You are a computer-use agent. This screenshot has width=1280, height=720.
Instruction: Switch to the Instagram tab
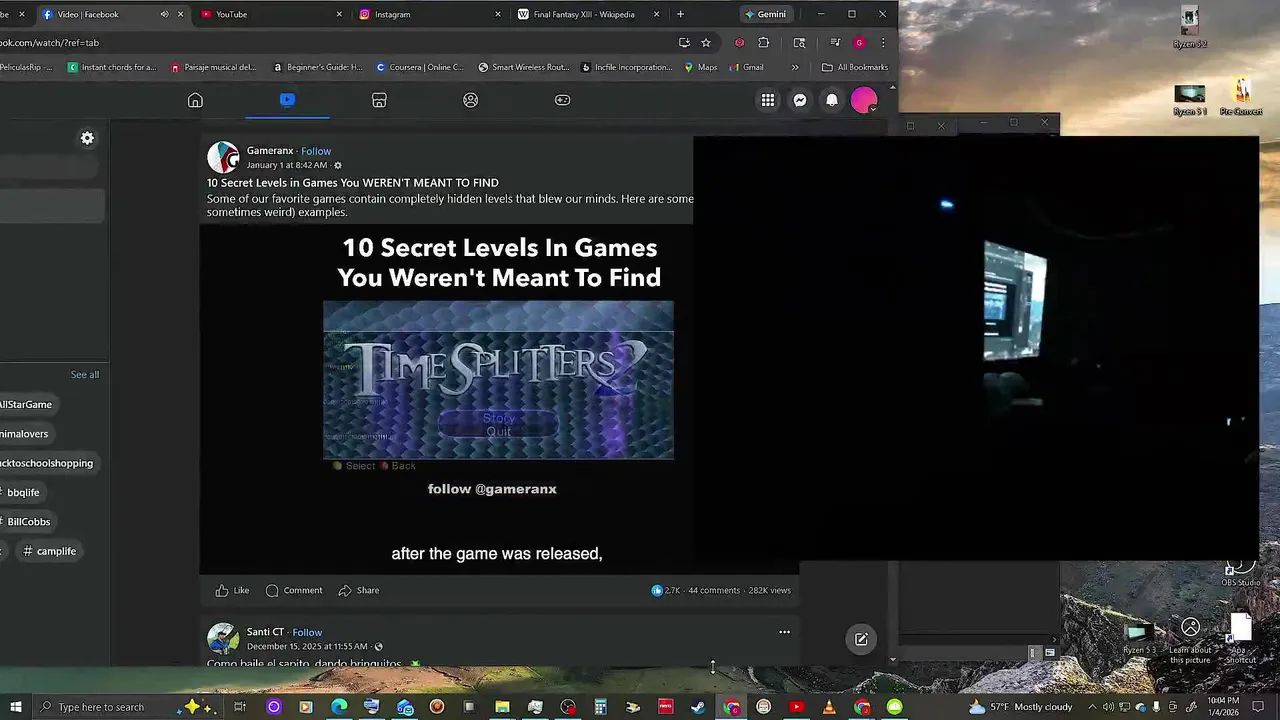tap(430, 14)
